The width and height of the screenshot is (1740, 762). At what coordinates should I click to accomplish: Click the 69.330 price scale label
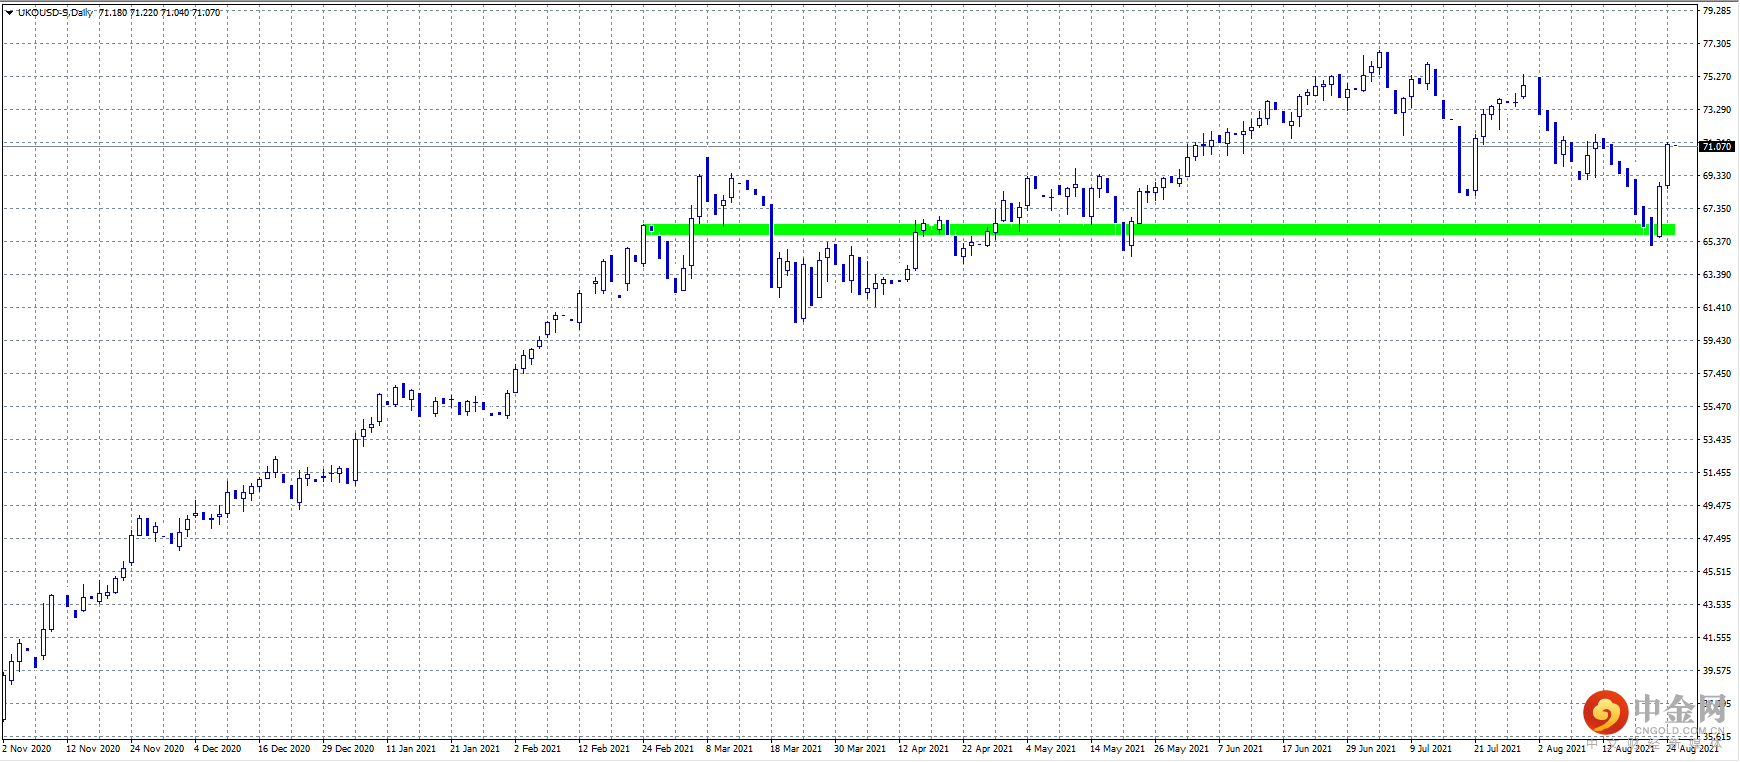click(1717, 176)
